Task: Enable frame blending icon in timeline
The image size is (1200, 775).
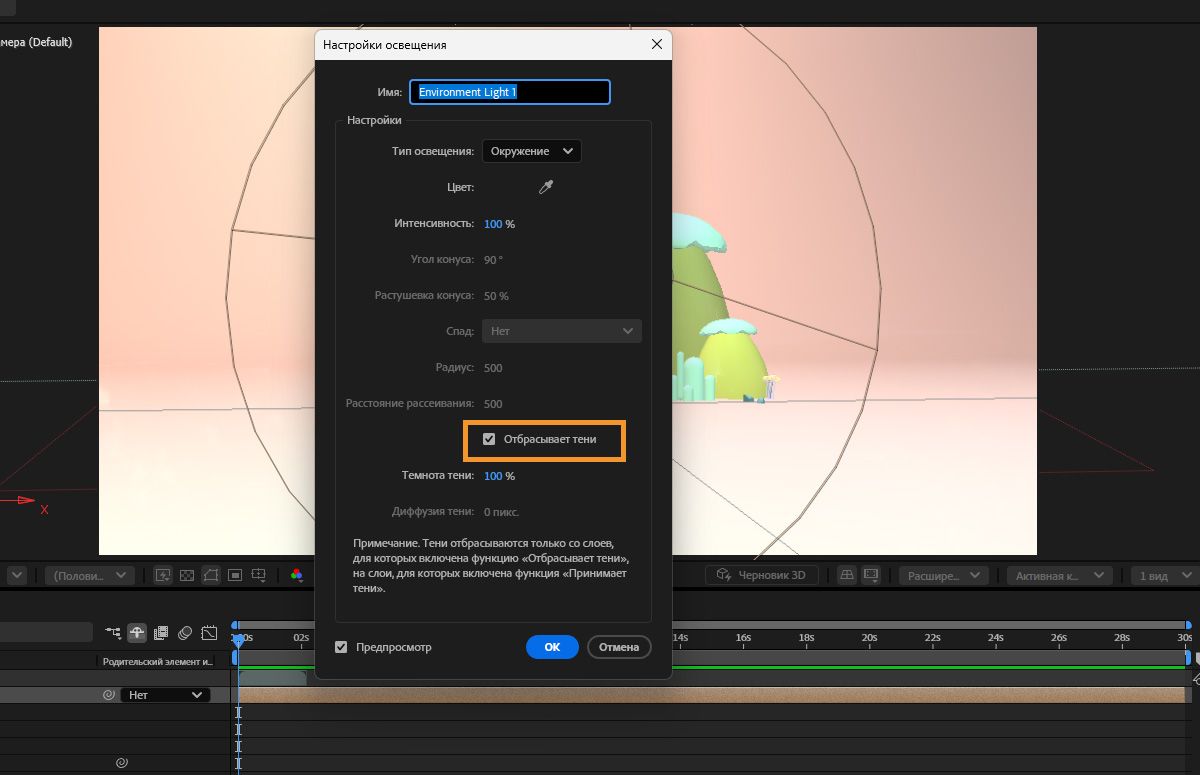Action: coord(160,632)
